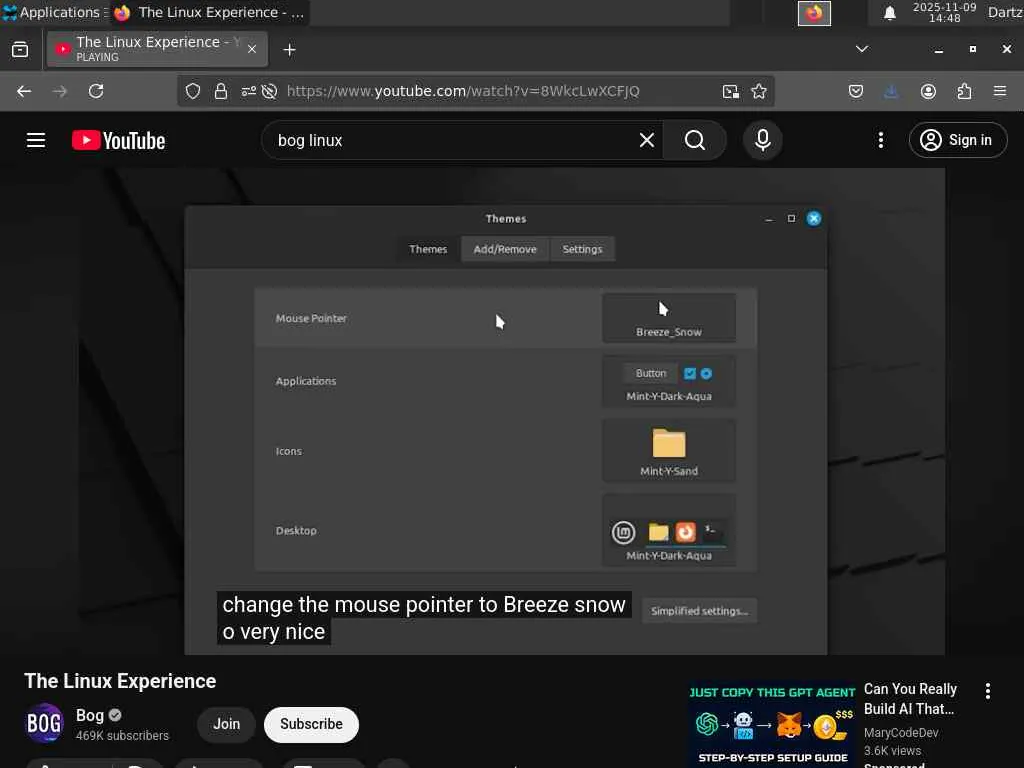
Task: Open the Icons Mint-Y-Sand selector
Action: pyautogui.click(x=669, y=451)
